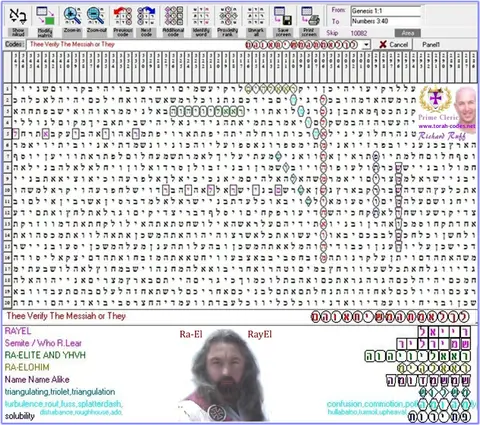Click the Save screen floppy disk icon
This screenshot has height=425, width=480.
pos(283,15)
